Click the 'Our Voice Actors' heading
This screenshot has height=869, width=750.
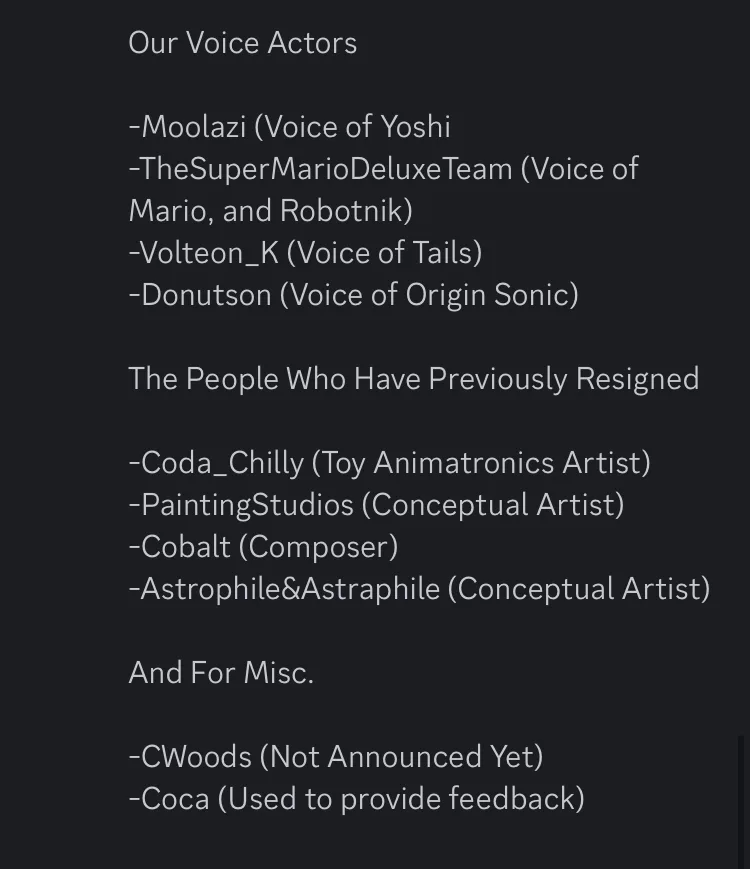243,43
